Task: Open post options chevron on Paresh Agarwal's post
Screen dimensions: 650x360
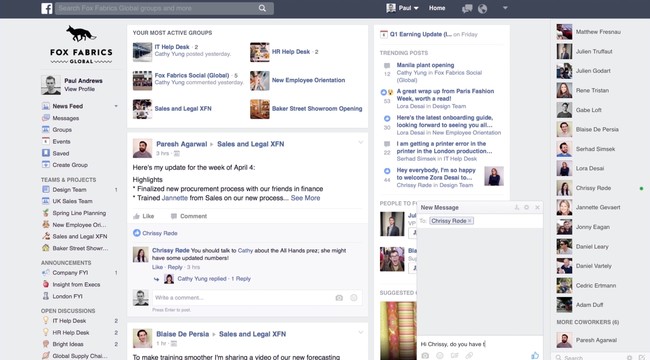Action: (x=361, y=142)
